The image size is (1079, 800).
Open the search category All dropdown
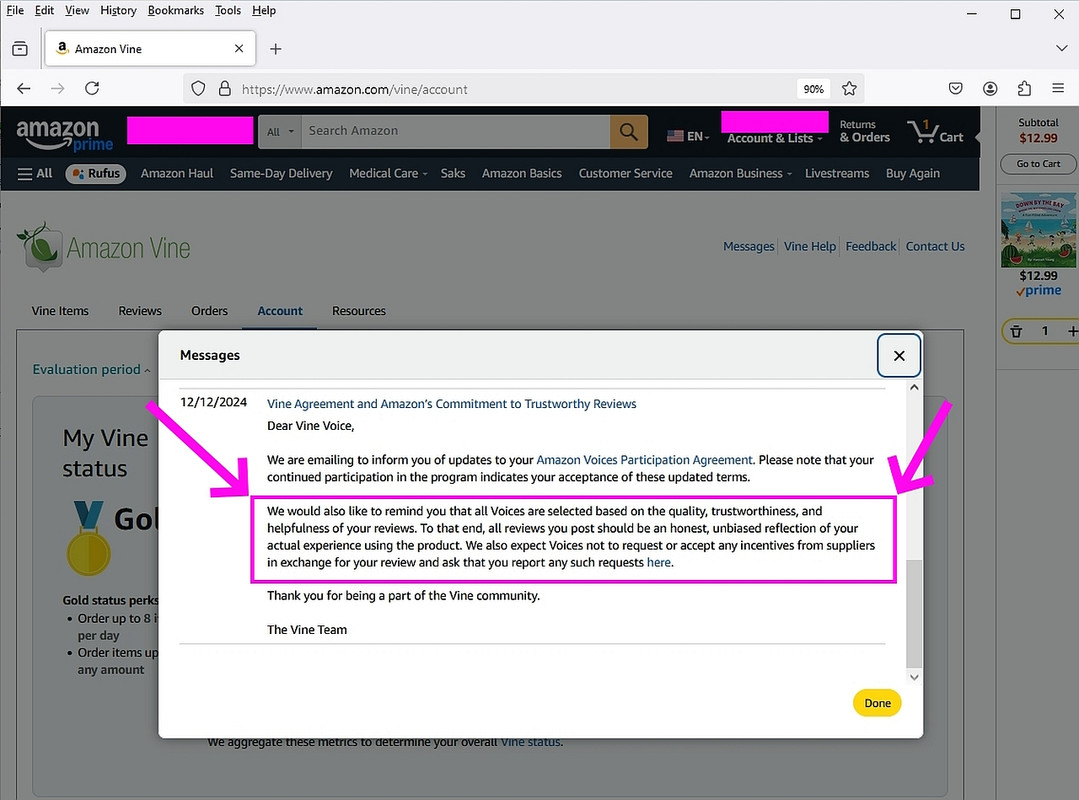pos(279,131)
